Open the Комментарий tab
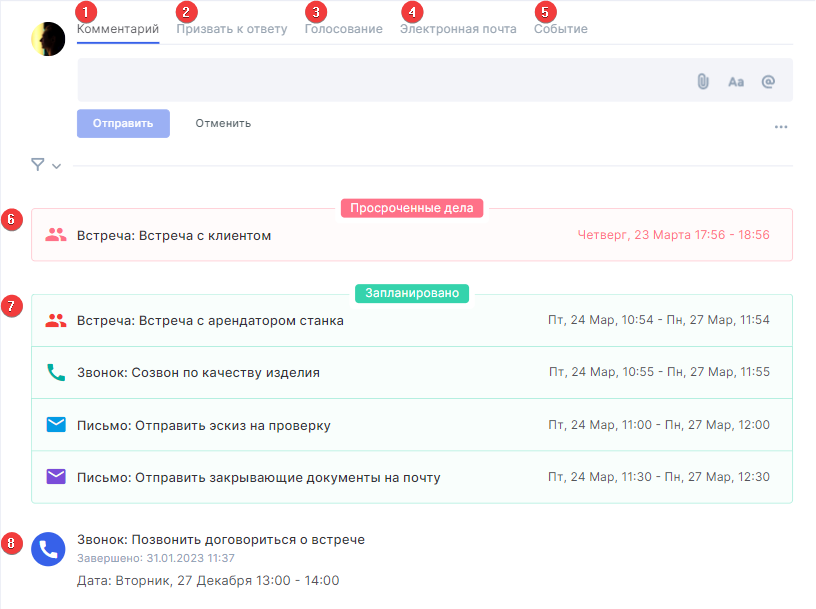The image size is (816, 609). [118, 29]
